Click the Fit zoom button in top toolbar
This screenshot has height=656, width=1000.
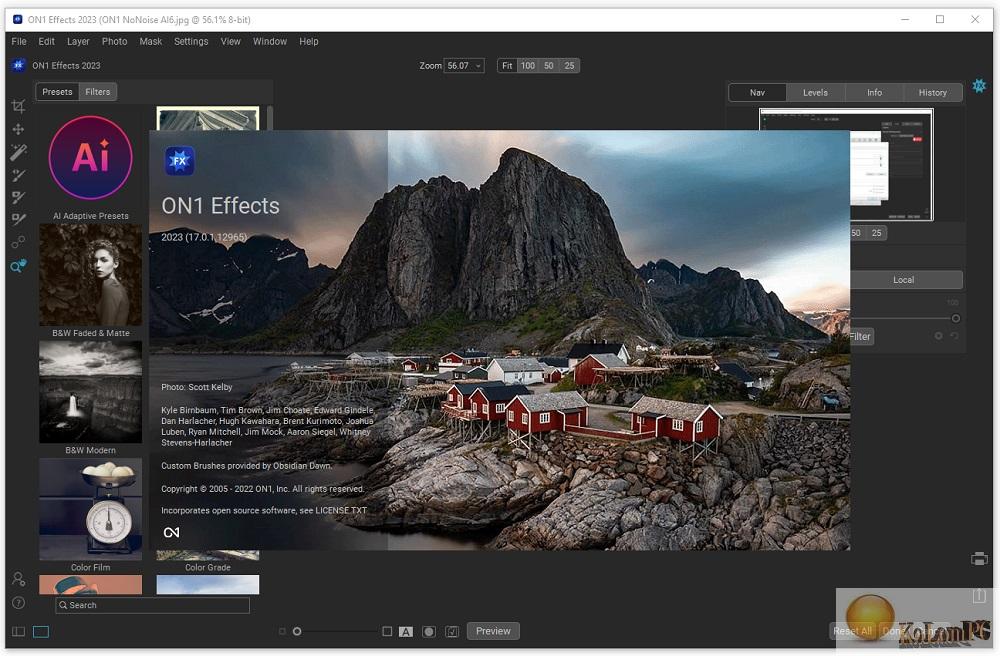(507, 66)
